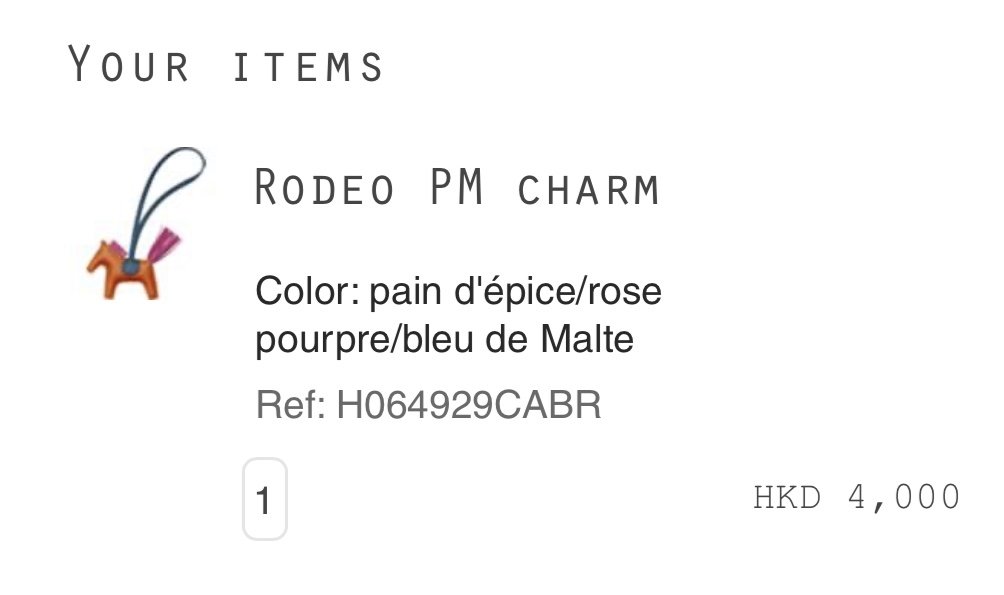1004x595 pixels.
Task: Click the word charm in product title
Action: (x=588, y=190)
